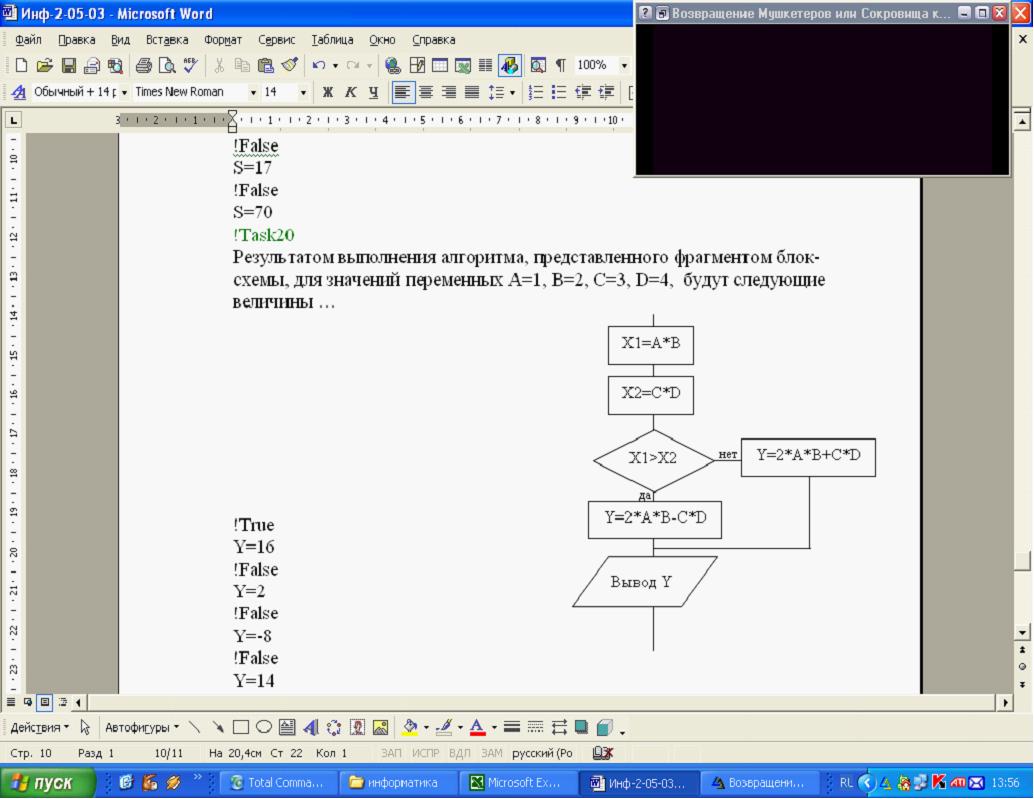The height and width of the screenshot is (799, 1034).
Task: Expand the font size 14 dropdown
Action: pyautogui.click(x=303, y=92)
